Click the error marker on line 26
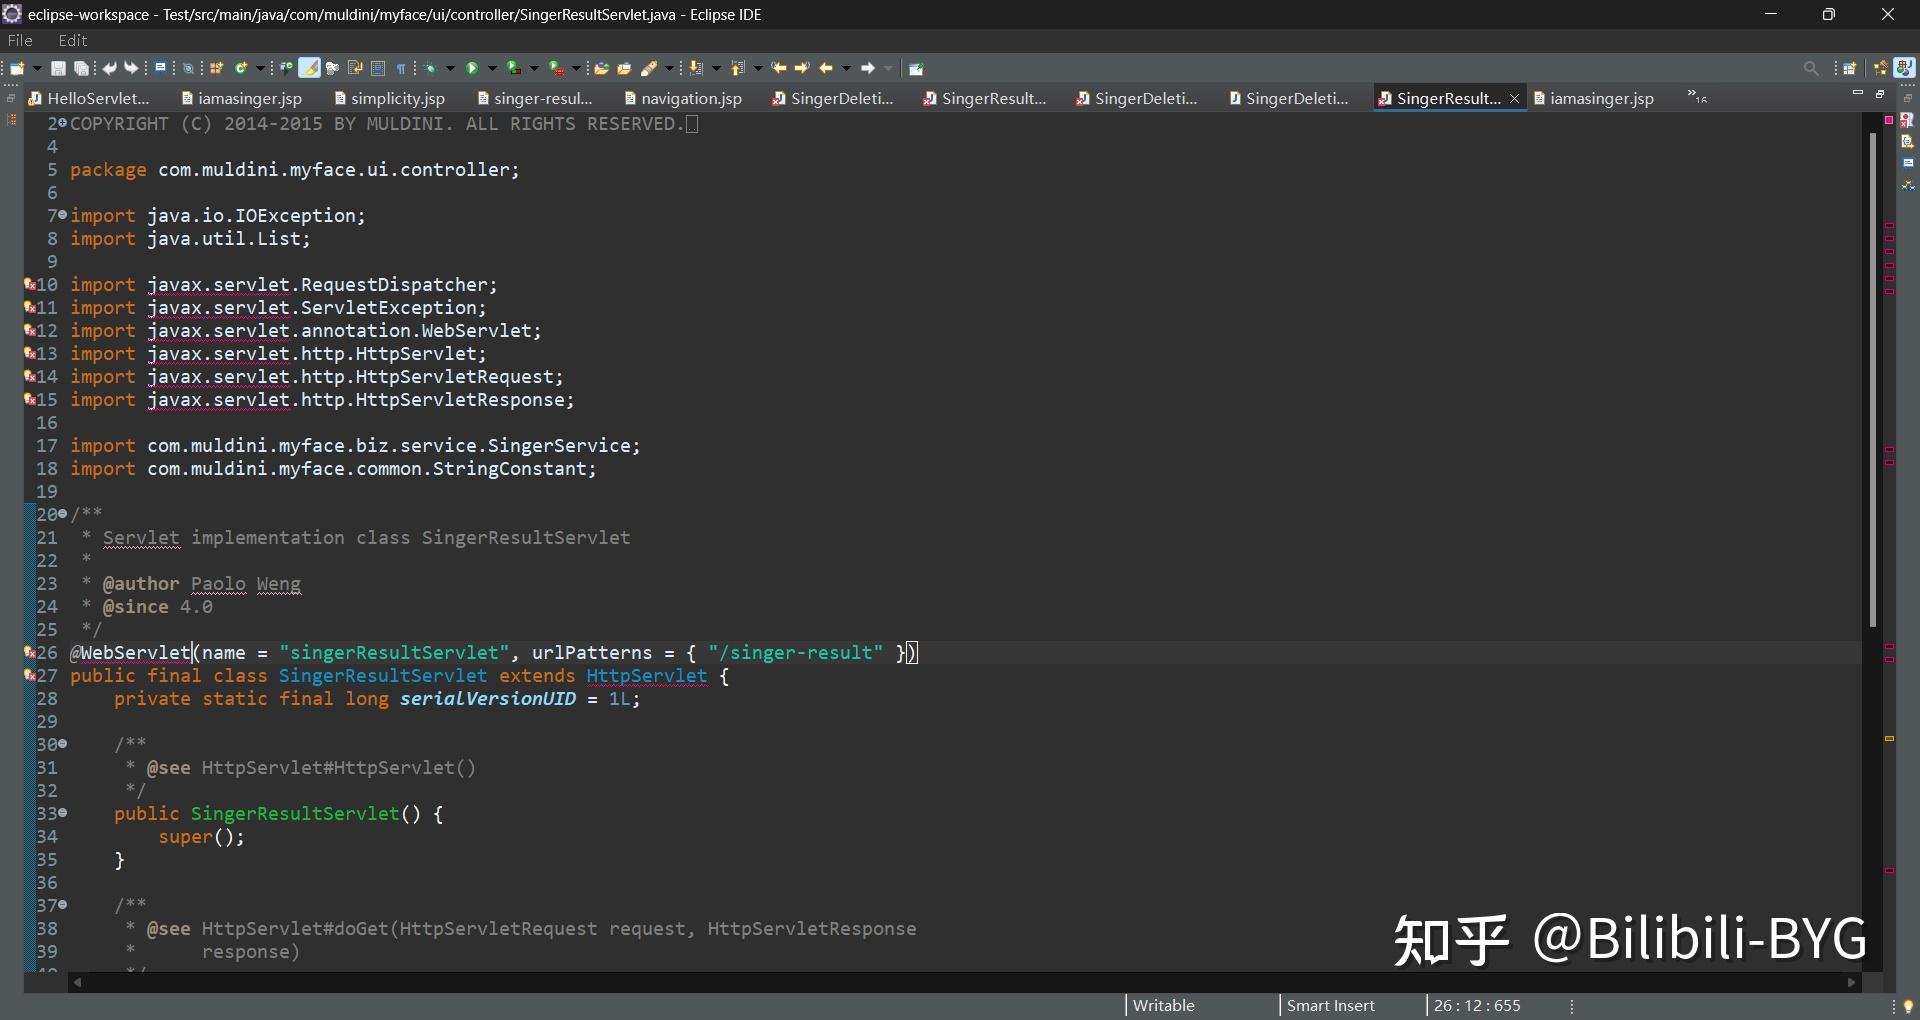This screenshot has height=1020, width=1920. click(x=30, y=652)
